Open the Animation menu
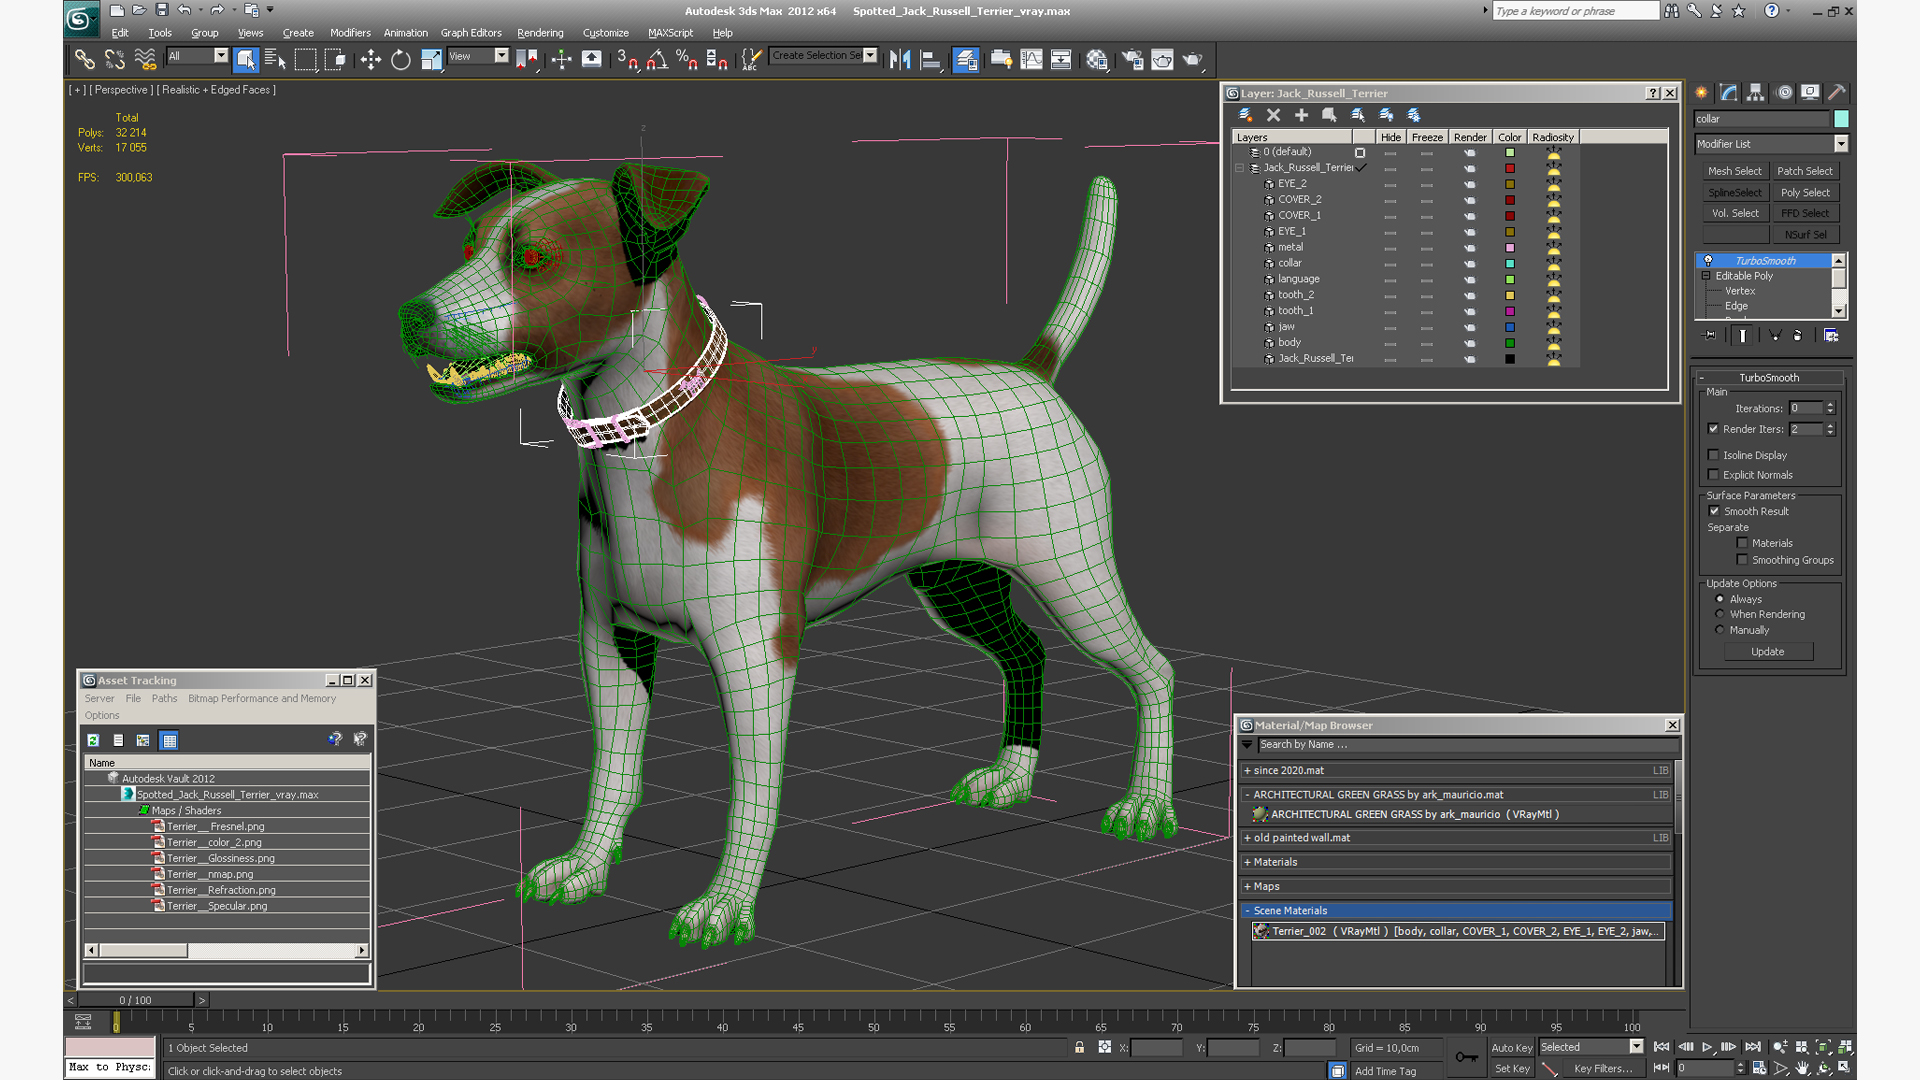The height and width of the screenshot is (1080, 1920). (405, 33)
